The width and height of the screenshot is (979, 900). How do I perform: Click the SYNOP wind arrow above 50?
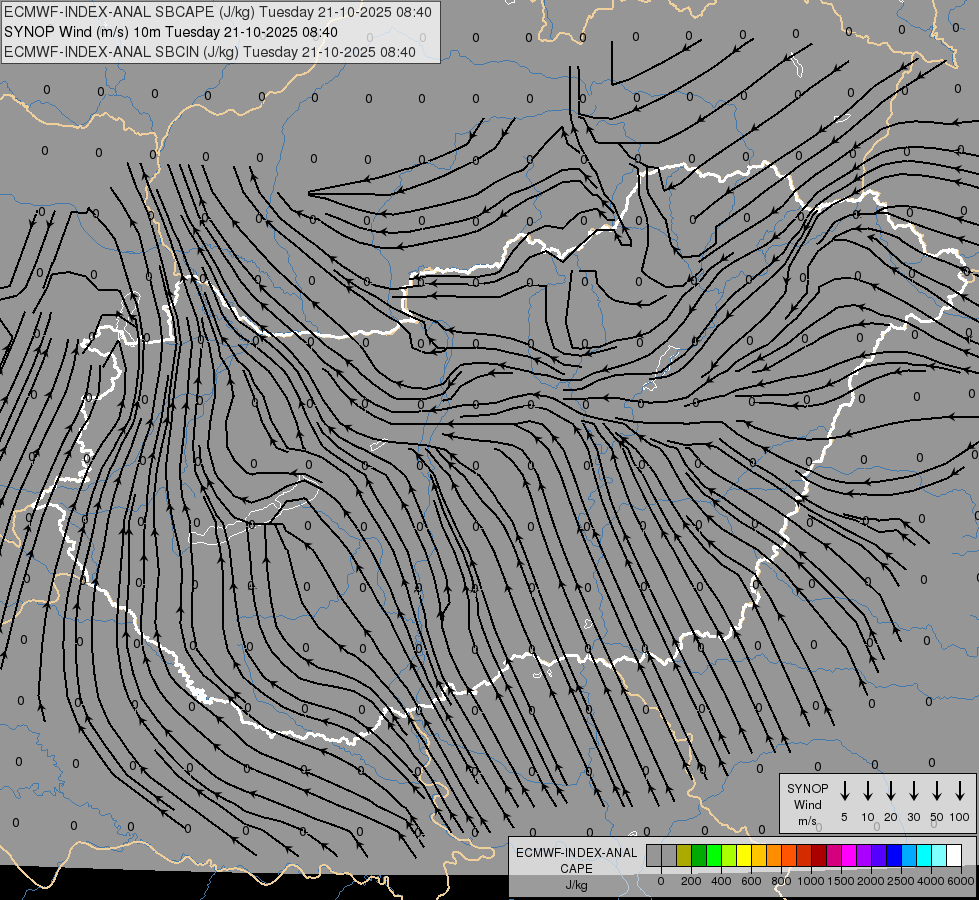937,791
